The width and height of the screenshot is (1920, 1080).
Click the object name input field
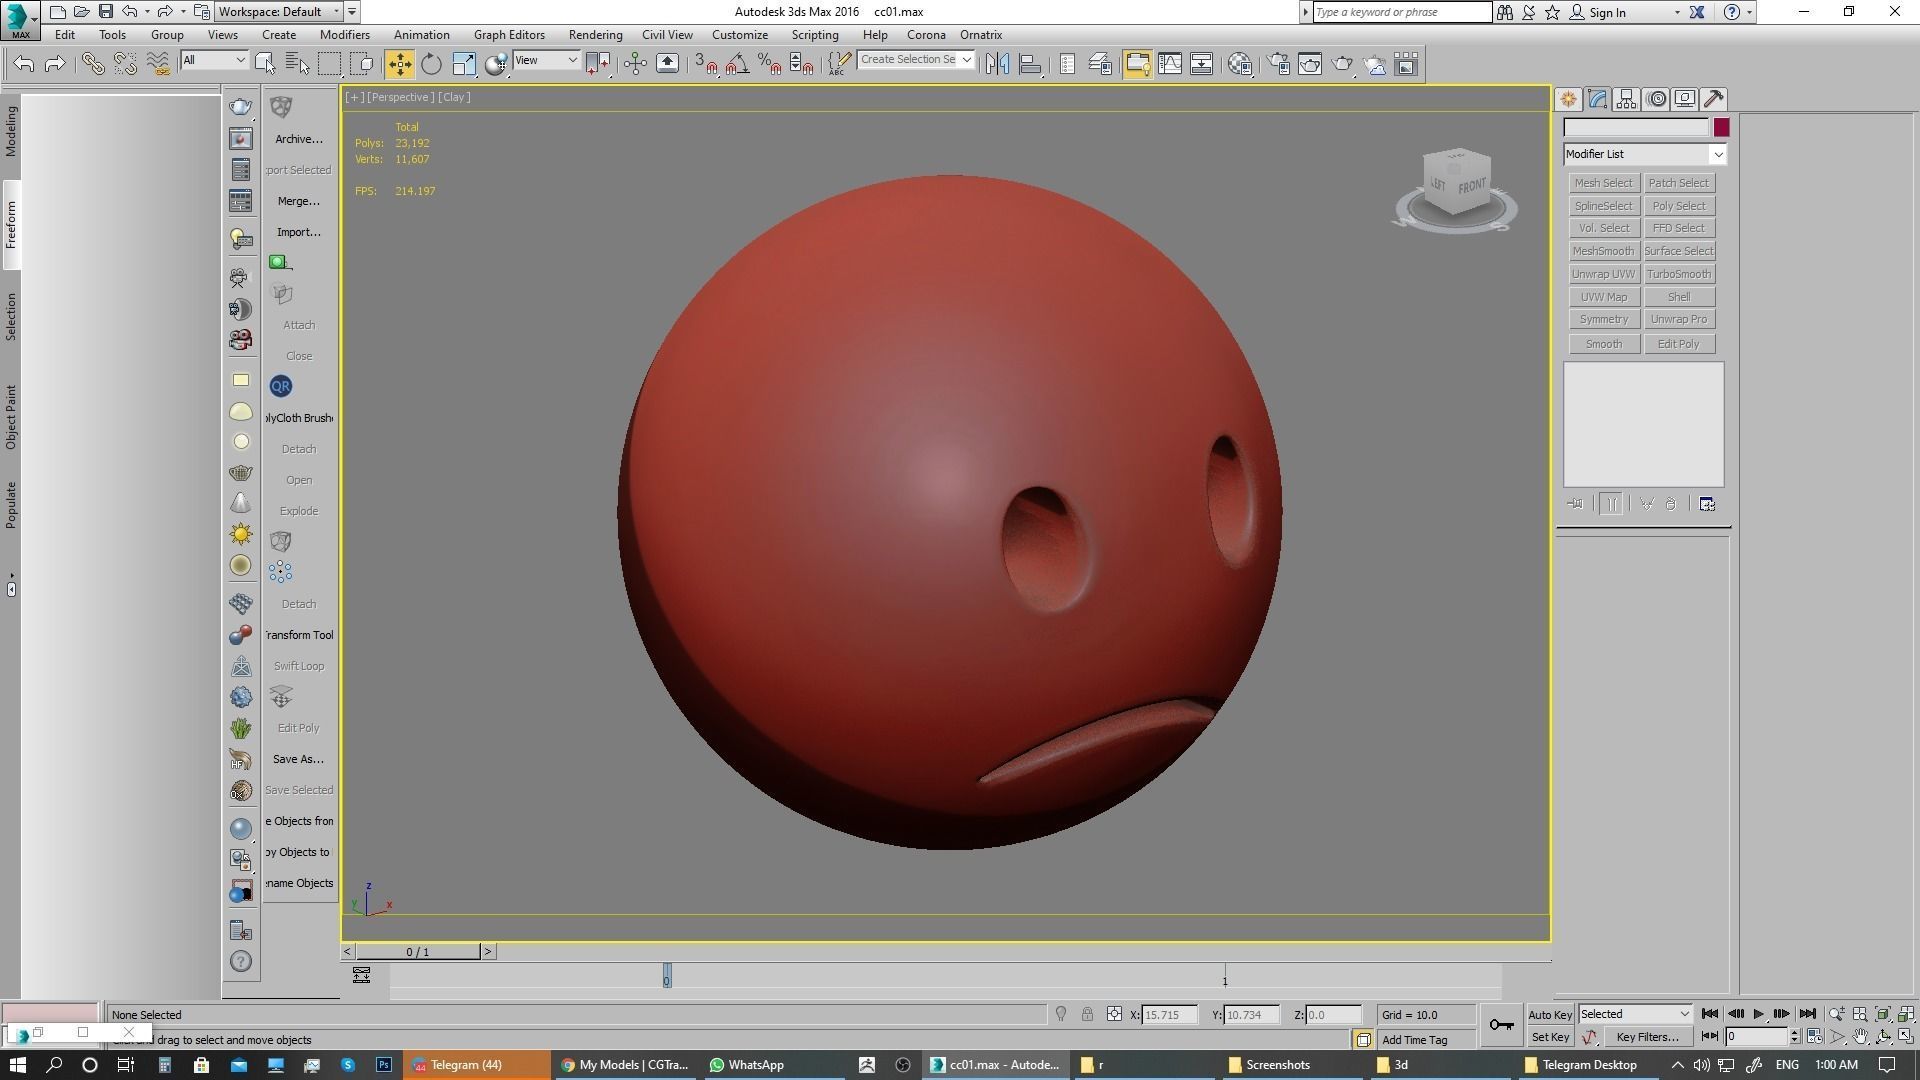1636,127
